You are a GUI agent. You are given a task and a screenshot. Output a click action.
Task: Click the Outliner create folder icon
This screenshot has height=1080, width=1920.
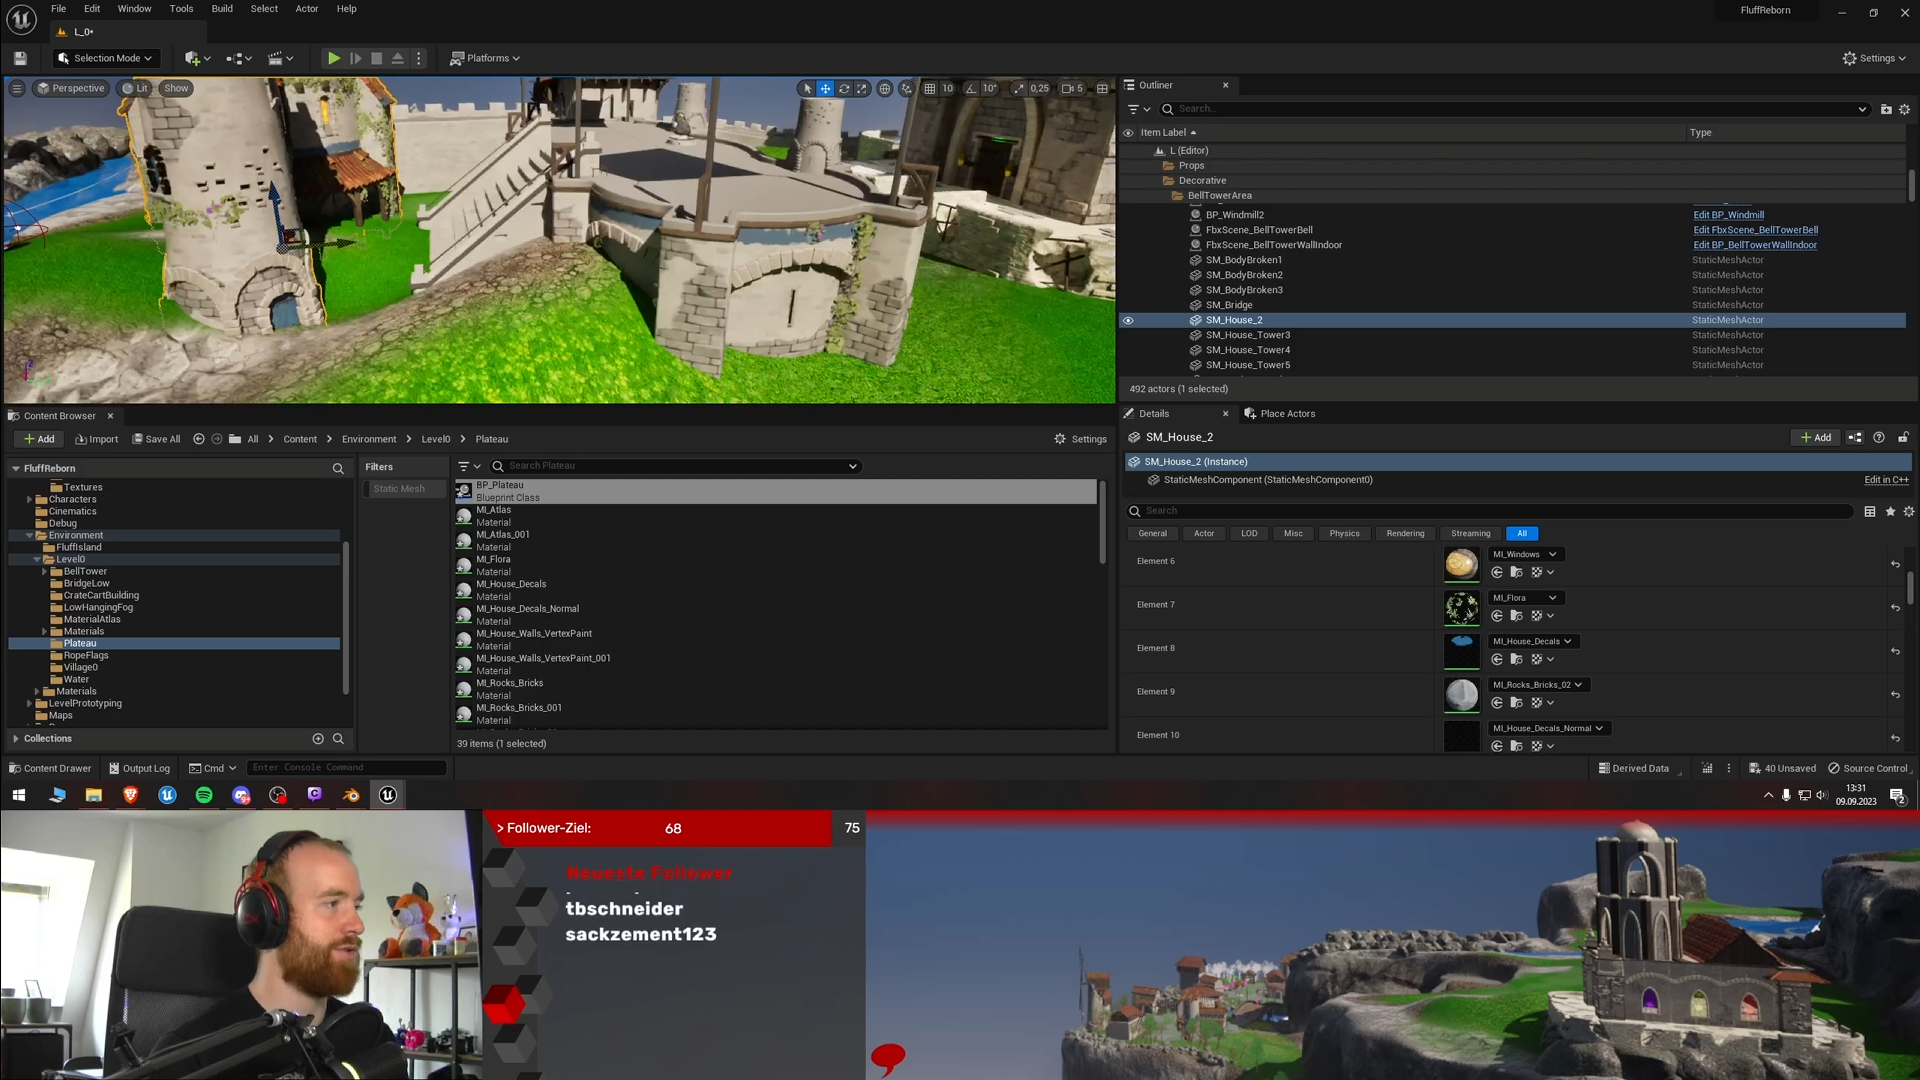[x=1886, y=109]
